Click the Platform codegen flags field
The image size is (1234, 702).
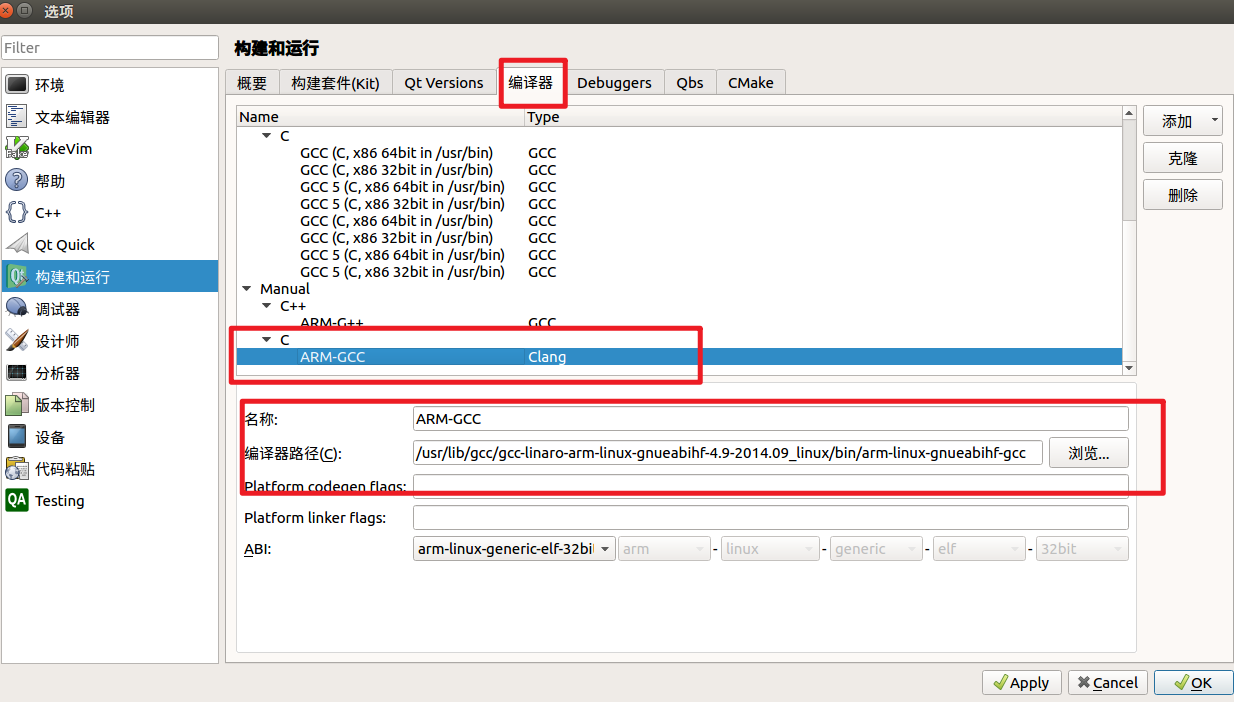coord(770,486)
